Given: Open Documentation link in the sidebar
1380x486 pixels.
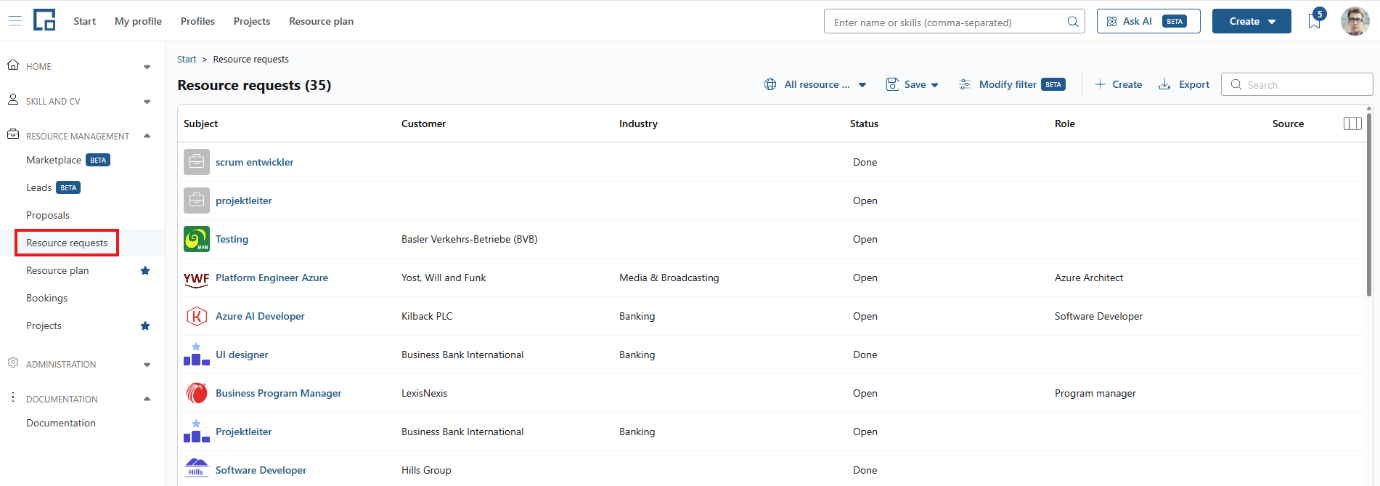Looking at the screenshot, I should [x=61, y=423].
